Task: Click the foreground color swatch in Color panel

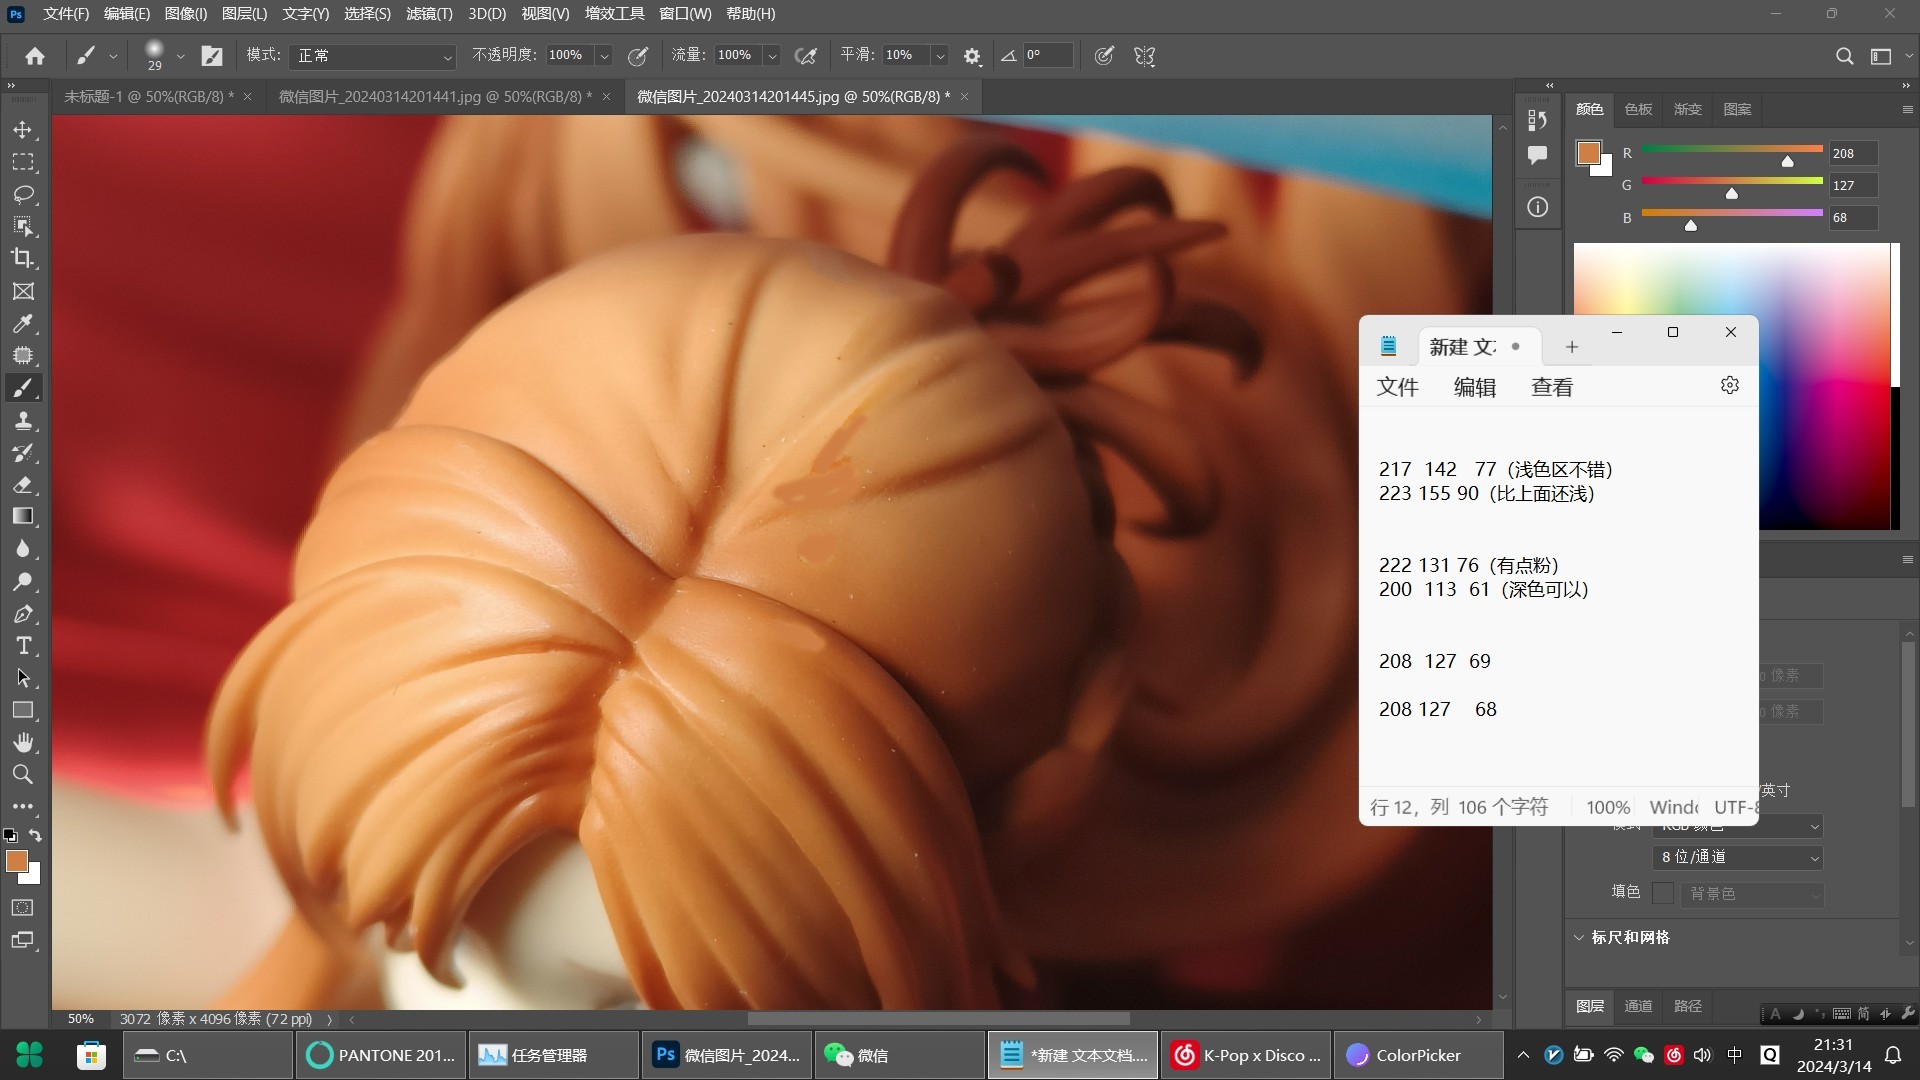Action: 1588,153
